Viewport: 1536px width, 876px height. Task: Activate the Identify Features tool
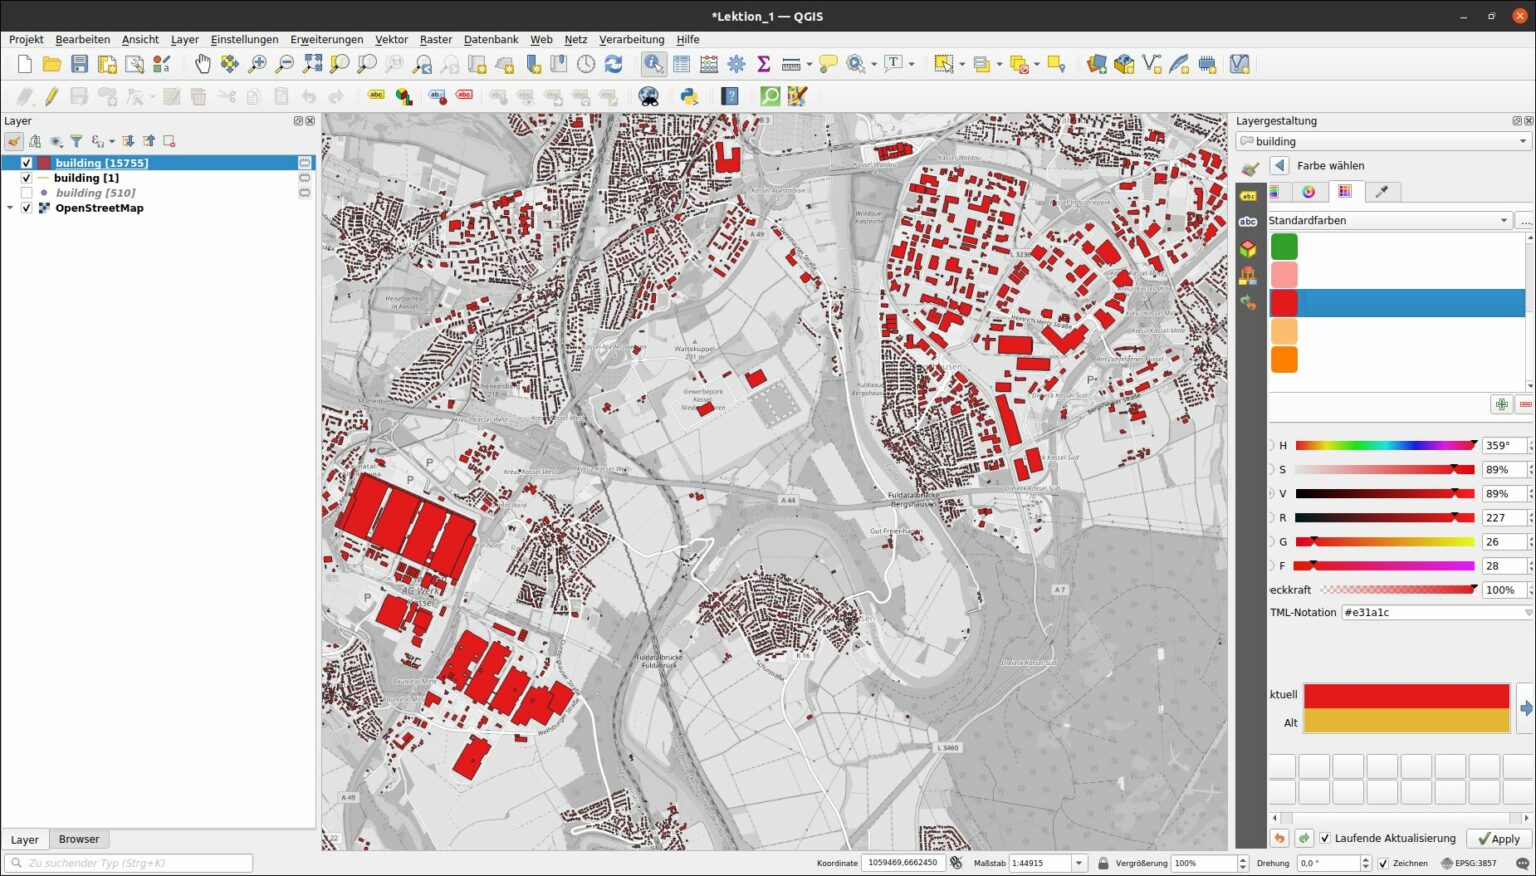[x=653, y=63]
